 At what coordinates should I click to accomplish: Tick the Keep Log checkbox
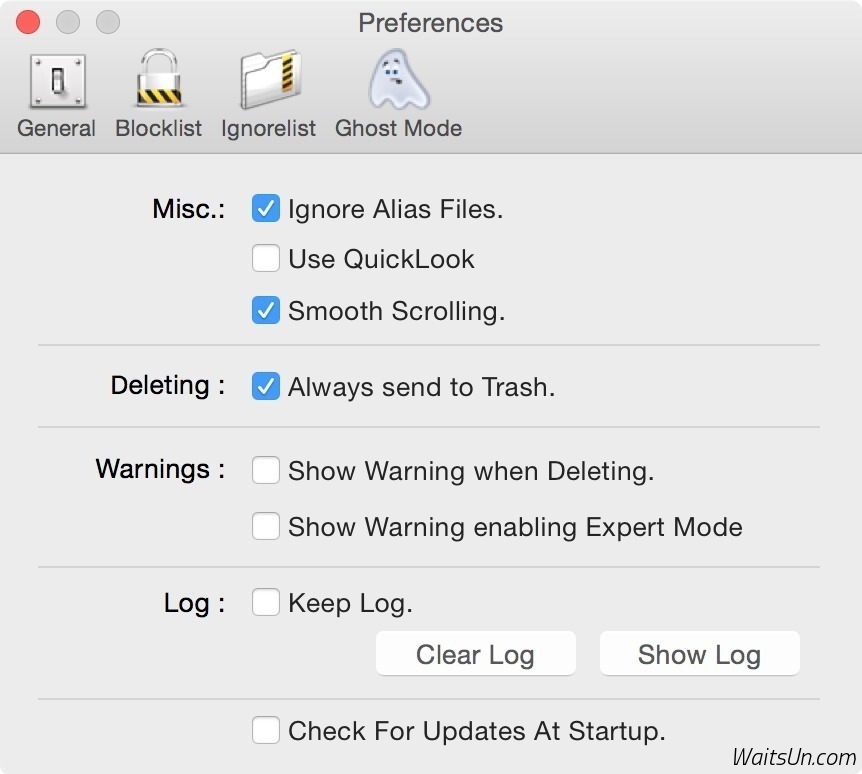coord(265,603)
